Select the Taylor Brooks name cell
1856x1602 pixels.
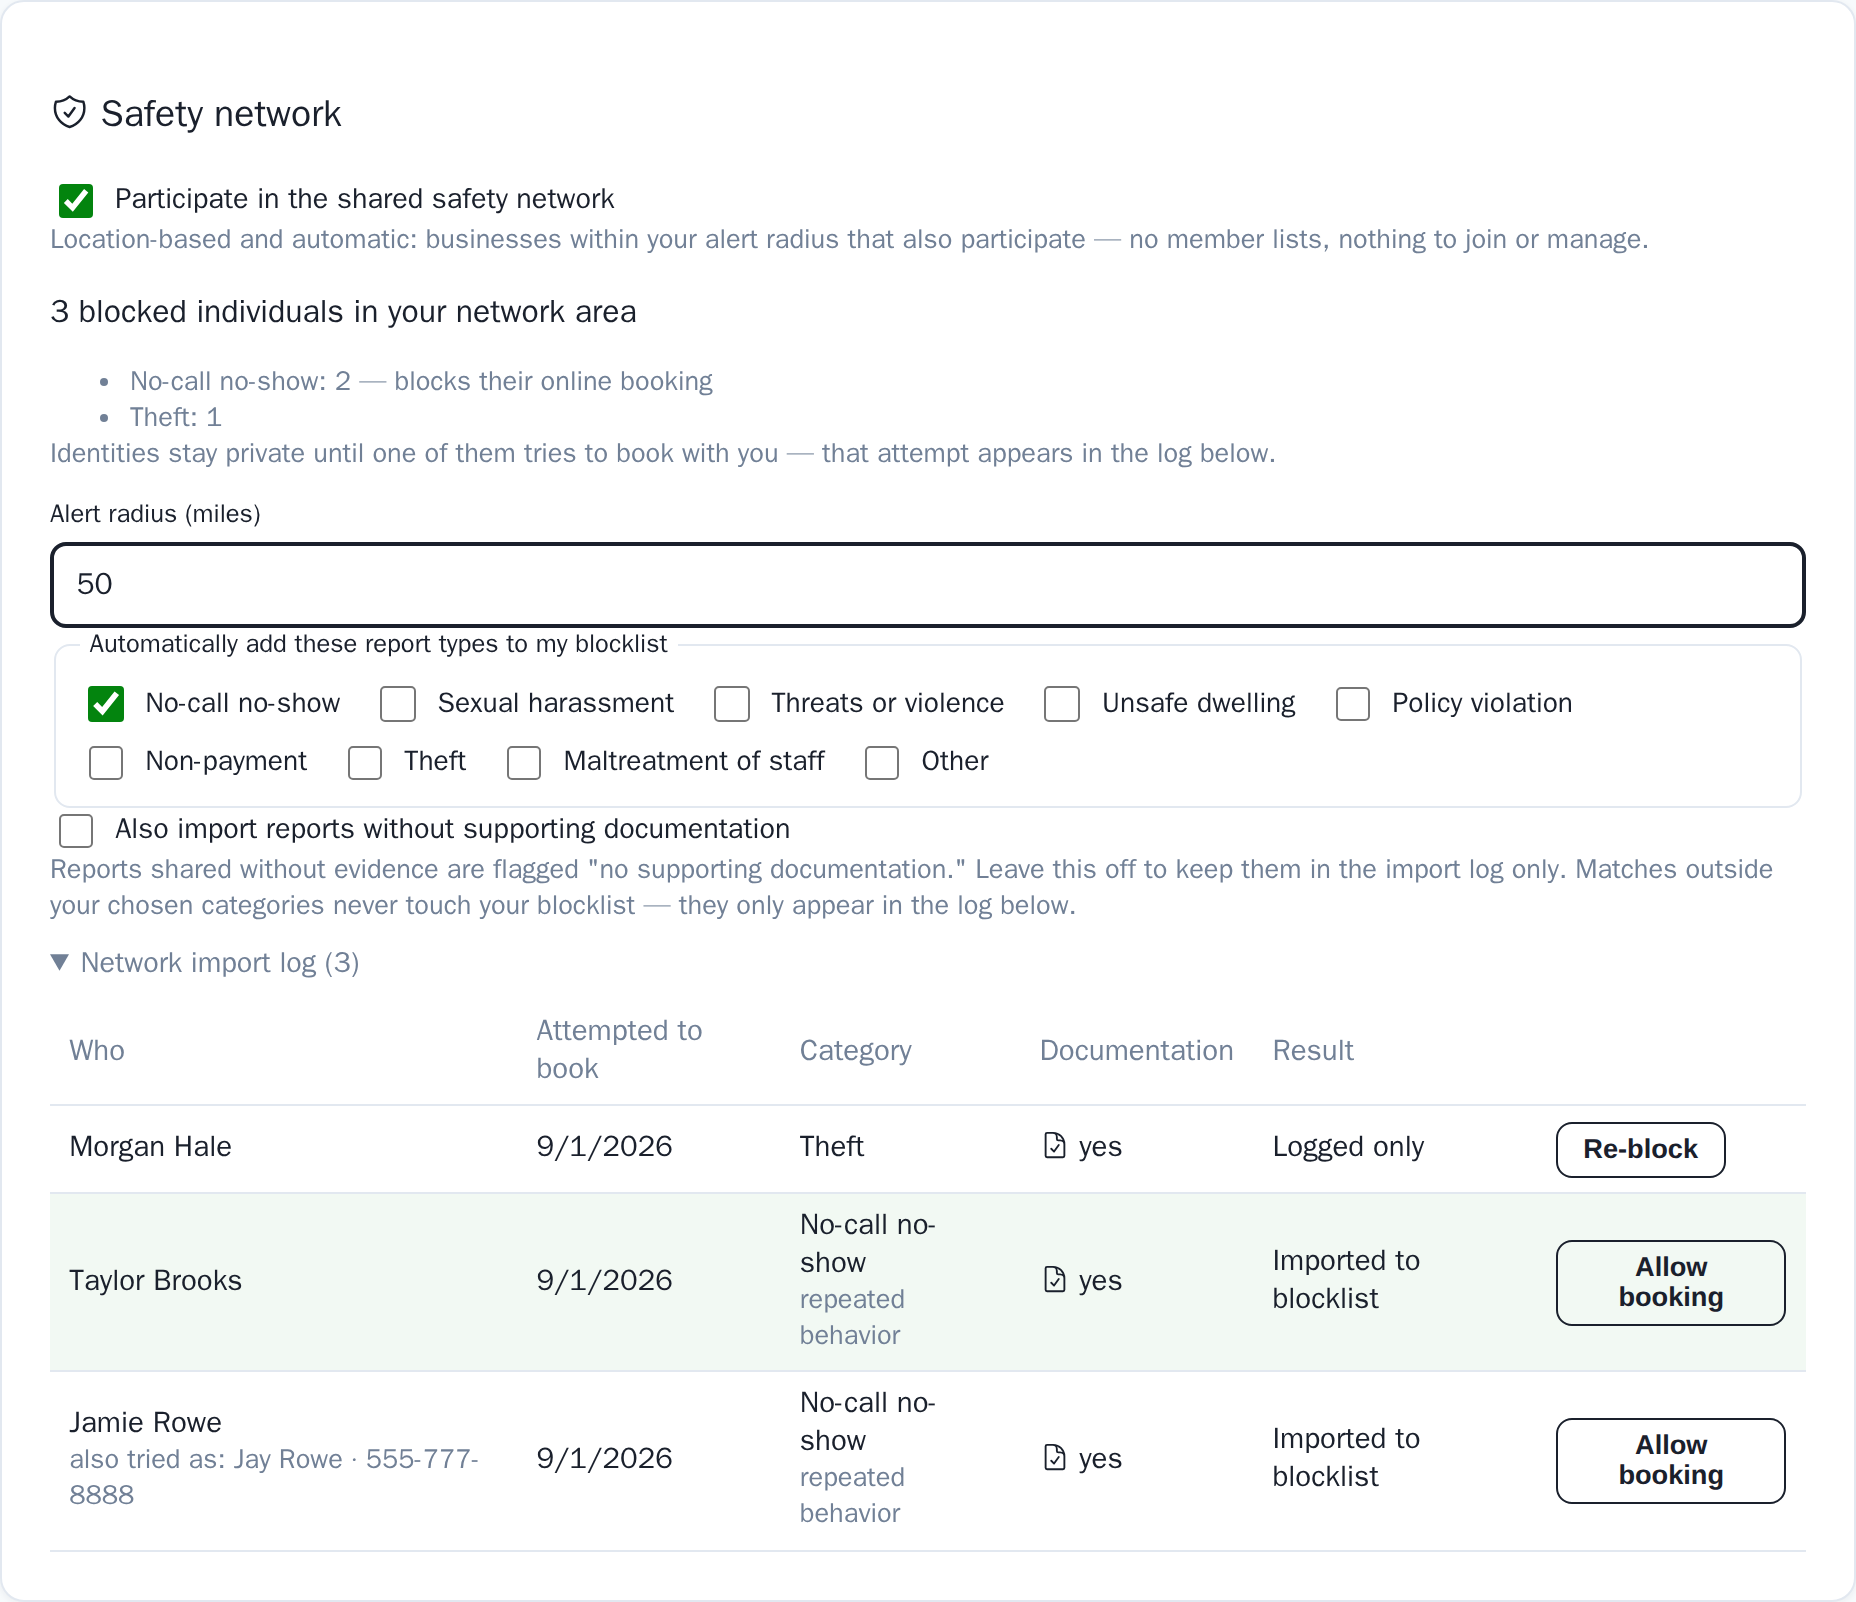click(x=155, y=1280)
